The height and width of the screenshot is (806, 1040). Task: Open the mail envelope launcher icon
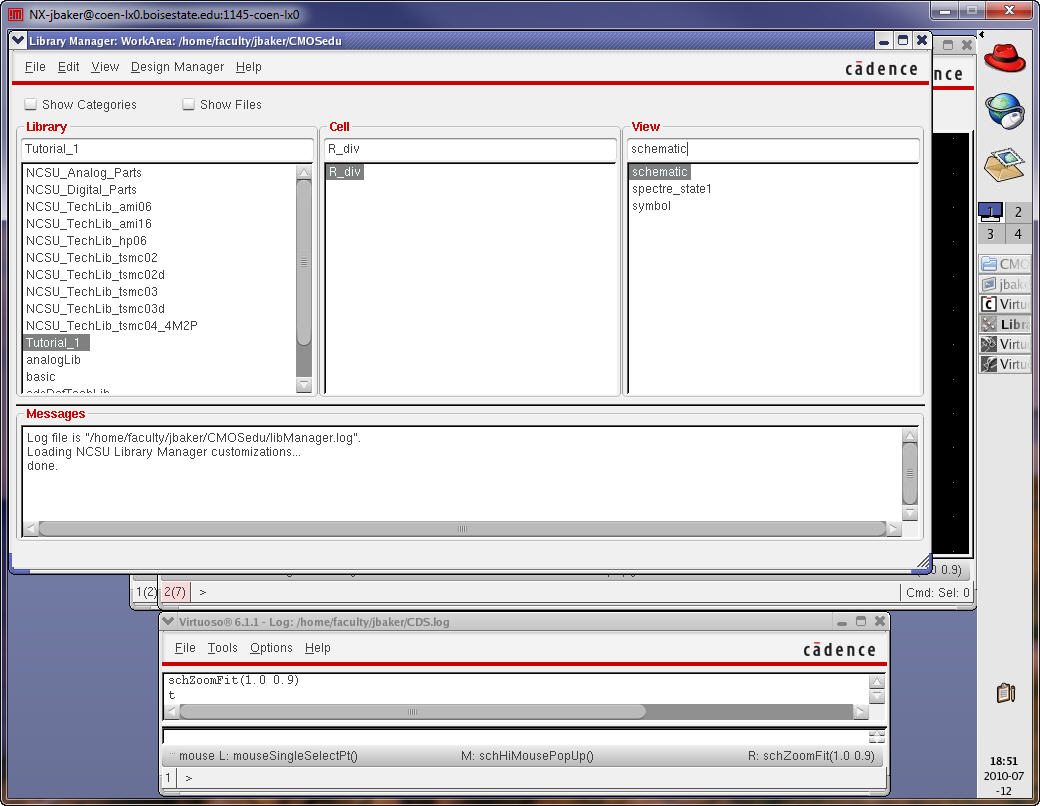pos(1004,165)
